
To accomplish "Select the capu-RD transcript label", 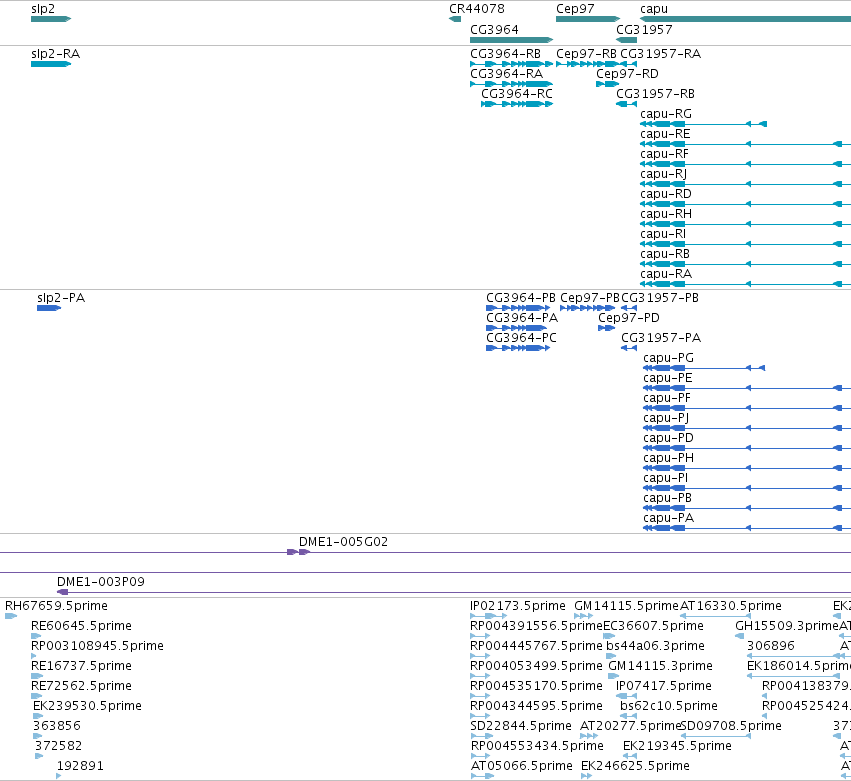I will (x=666, y=194).
